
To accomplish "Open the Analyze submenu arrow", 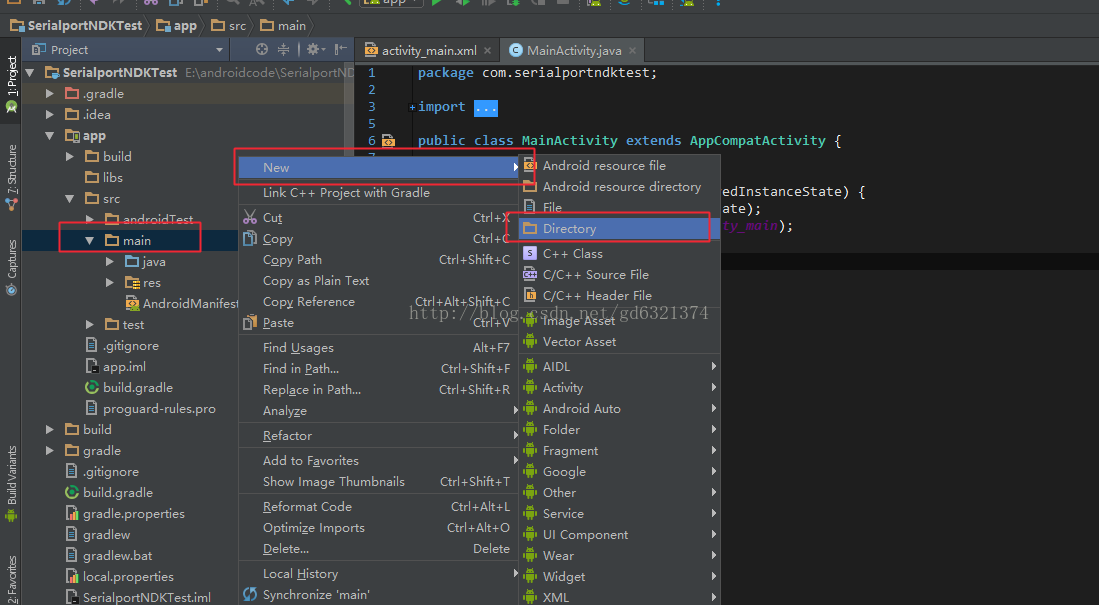I will click(515, 410).
